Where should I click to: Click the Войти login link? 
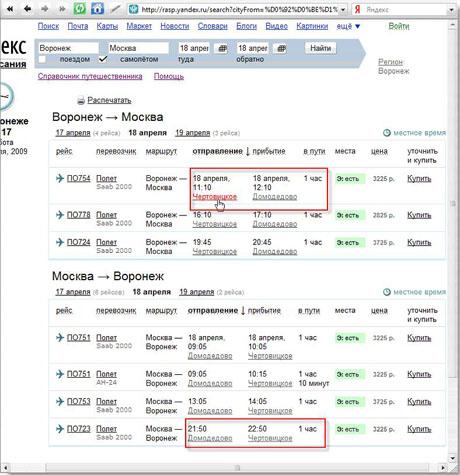coord(399,26)
